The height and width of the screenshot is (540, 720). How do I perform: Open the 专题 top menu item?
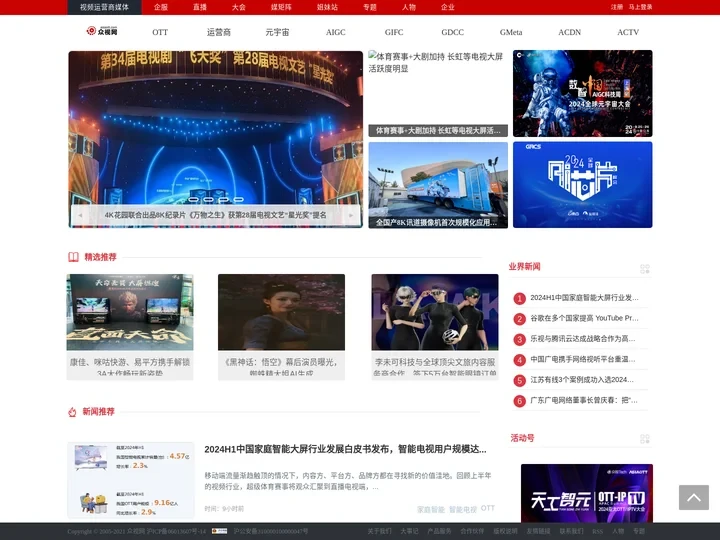point(370,7)
